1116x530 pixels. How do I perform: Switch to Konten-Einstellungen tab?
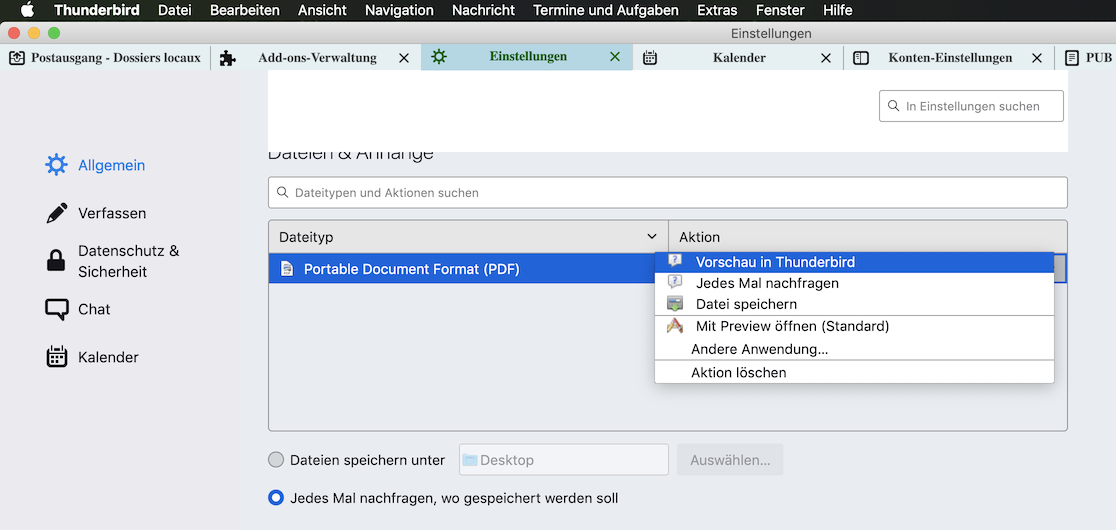(x=949, y=58)
